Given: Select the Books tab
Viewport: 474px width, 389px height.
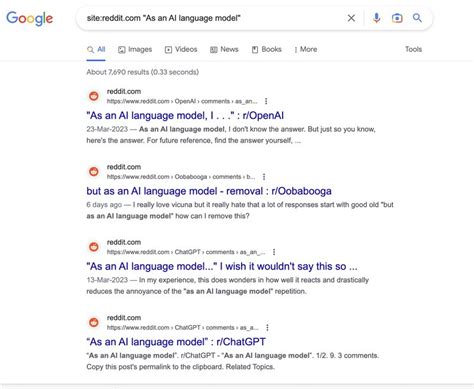Looking at the screenshot, I should (x=266, y=49).
